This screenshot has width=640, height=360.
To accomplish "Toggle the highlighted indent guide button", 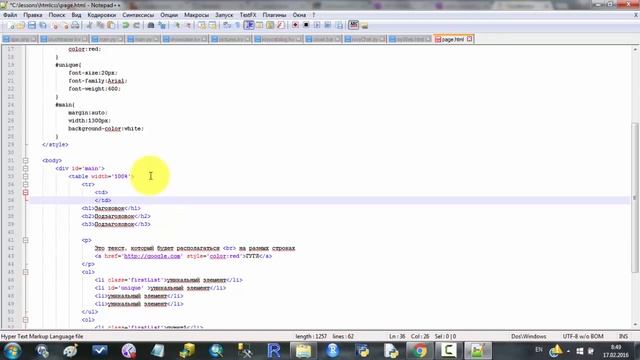I will 249,25.
